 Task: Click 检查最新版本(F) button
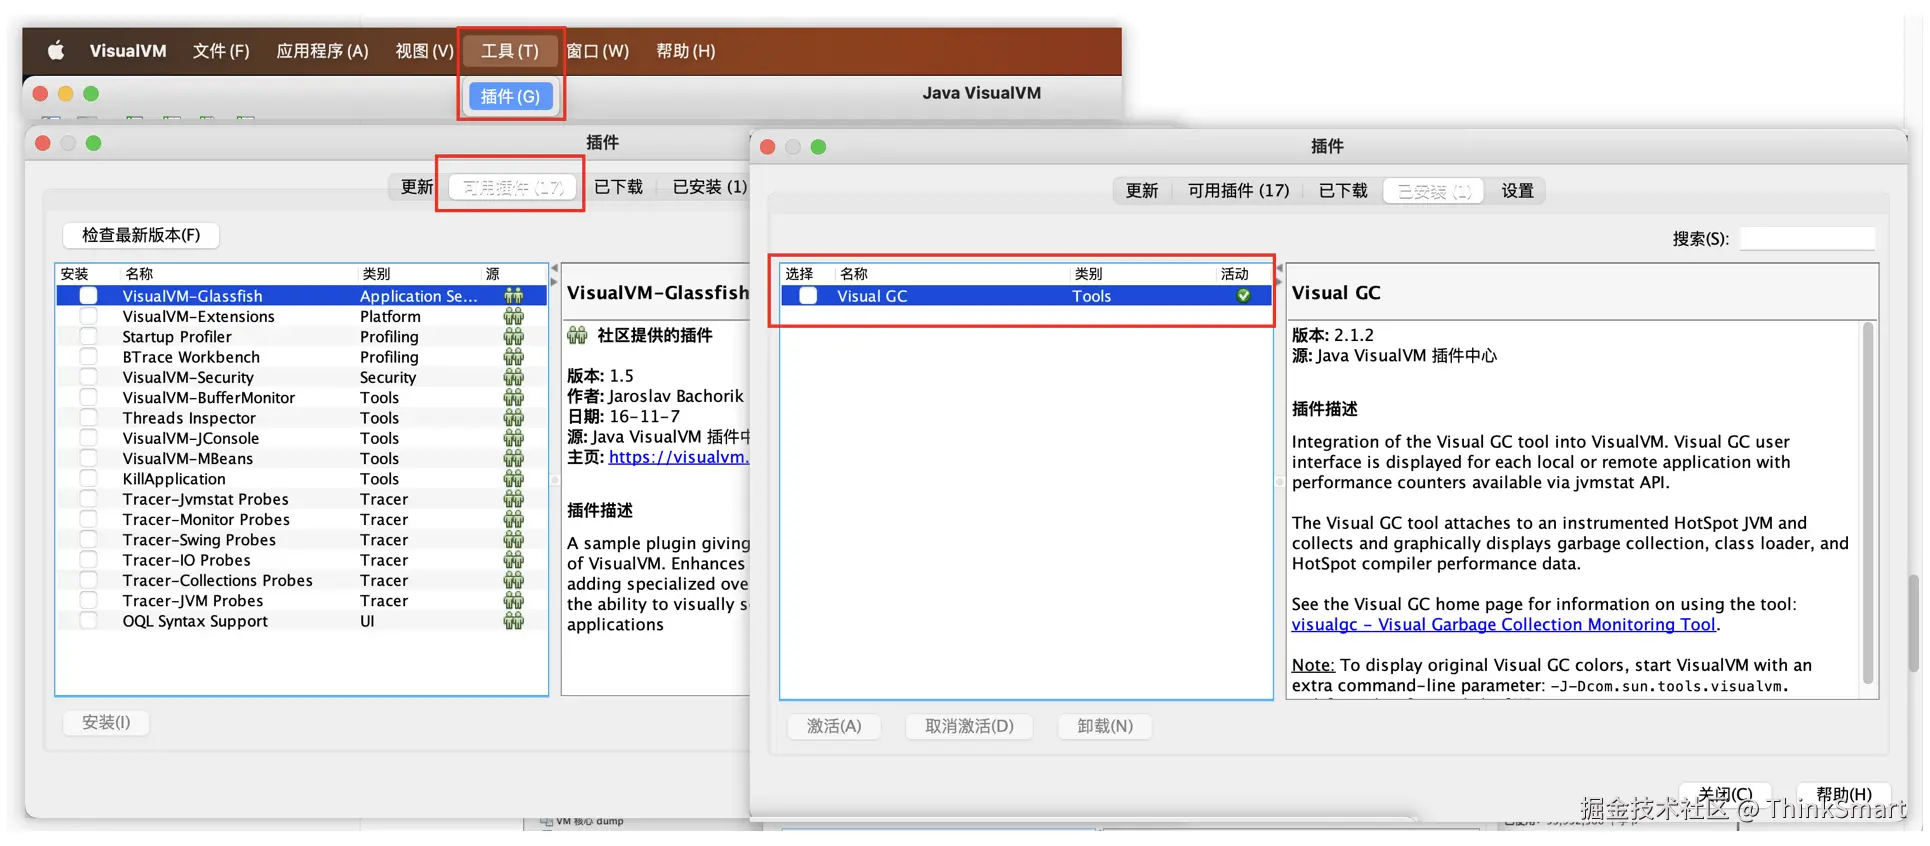[x=141, y=235]
